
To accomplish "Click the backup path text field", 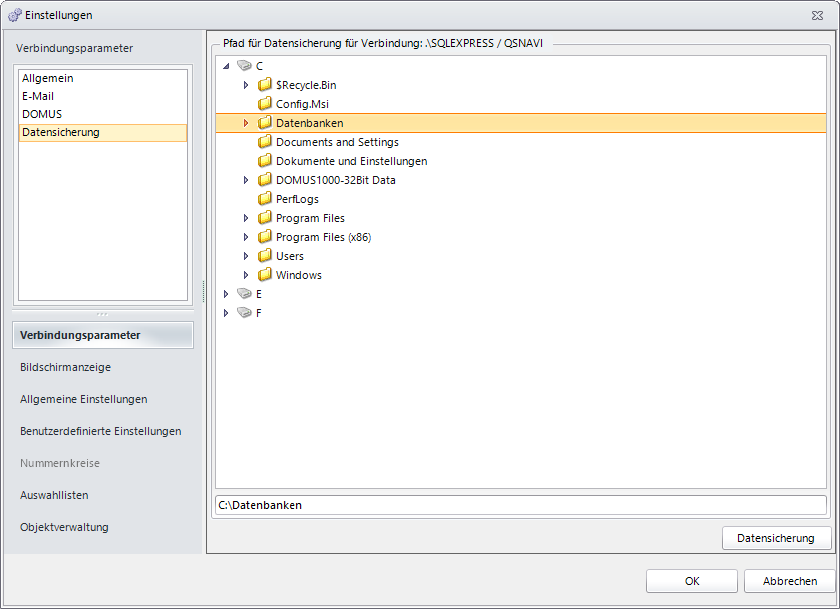I will (x=521, y=505).
